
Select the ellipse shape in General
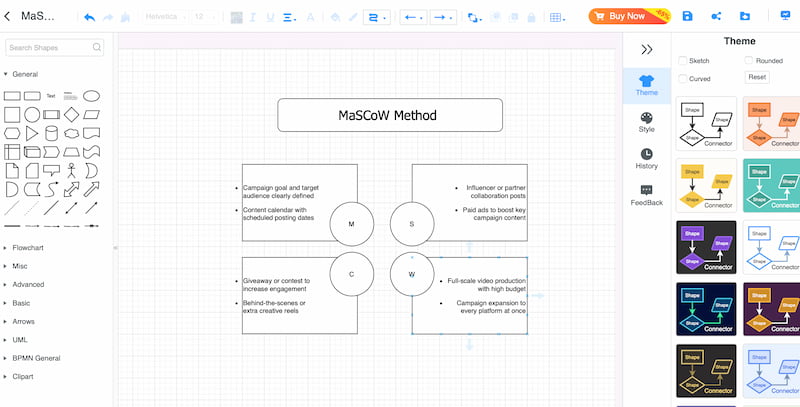coord(91,96)
